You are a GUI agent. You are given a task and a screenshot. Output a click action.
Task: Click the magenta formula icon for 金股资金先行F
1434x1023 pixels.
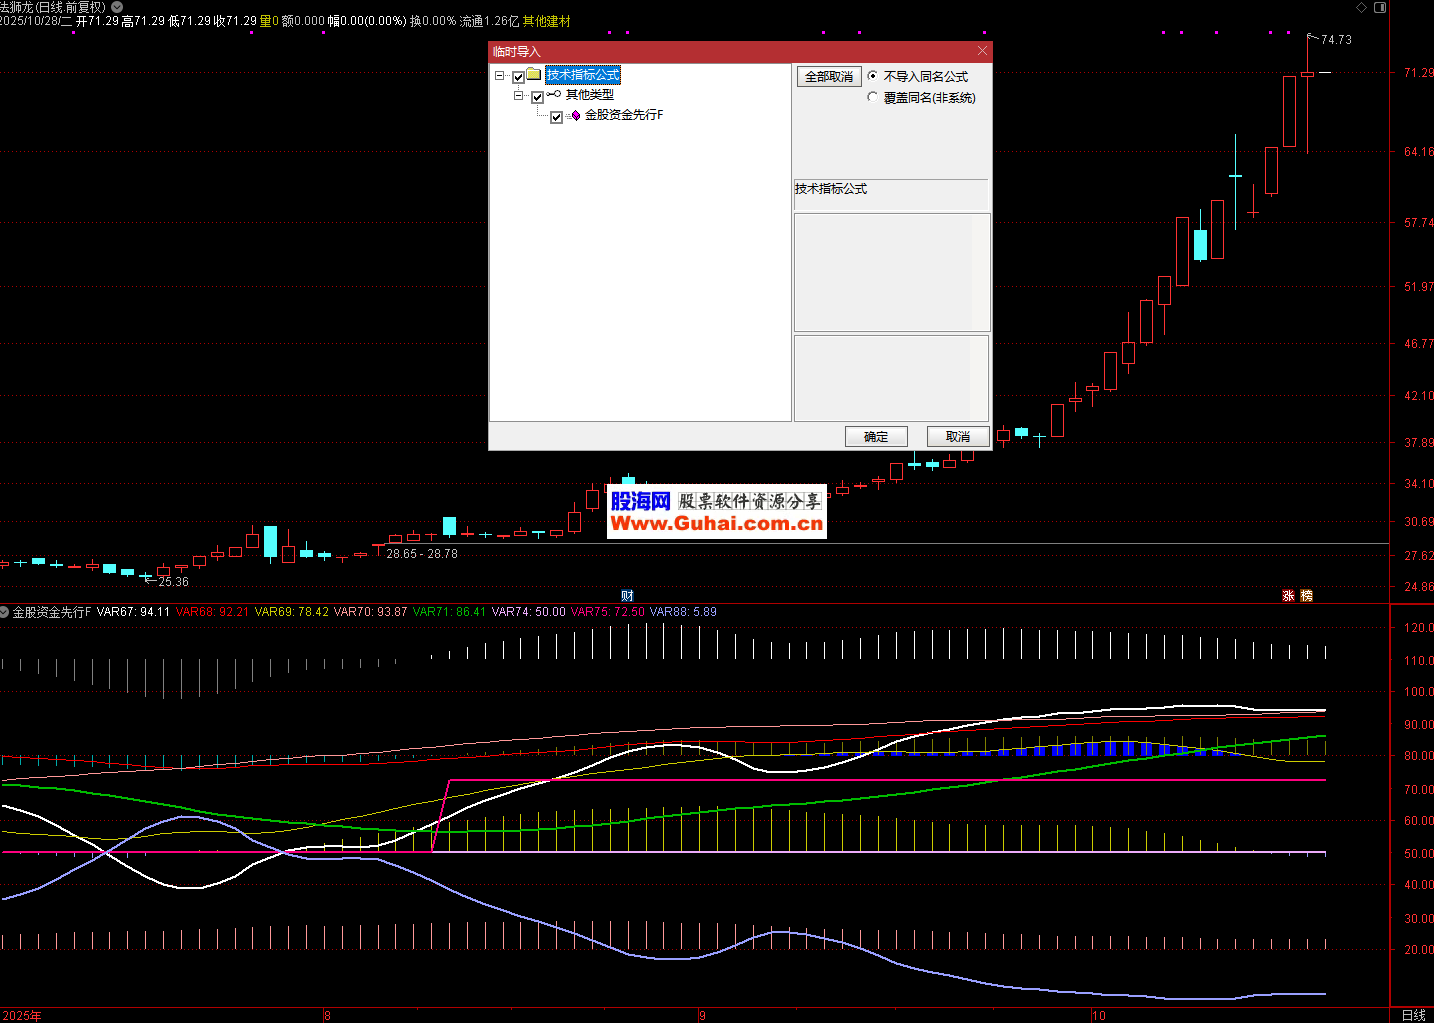[576, 116]
